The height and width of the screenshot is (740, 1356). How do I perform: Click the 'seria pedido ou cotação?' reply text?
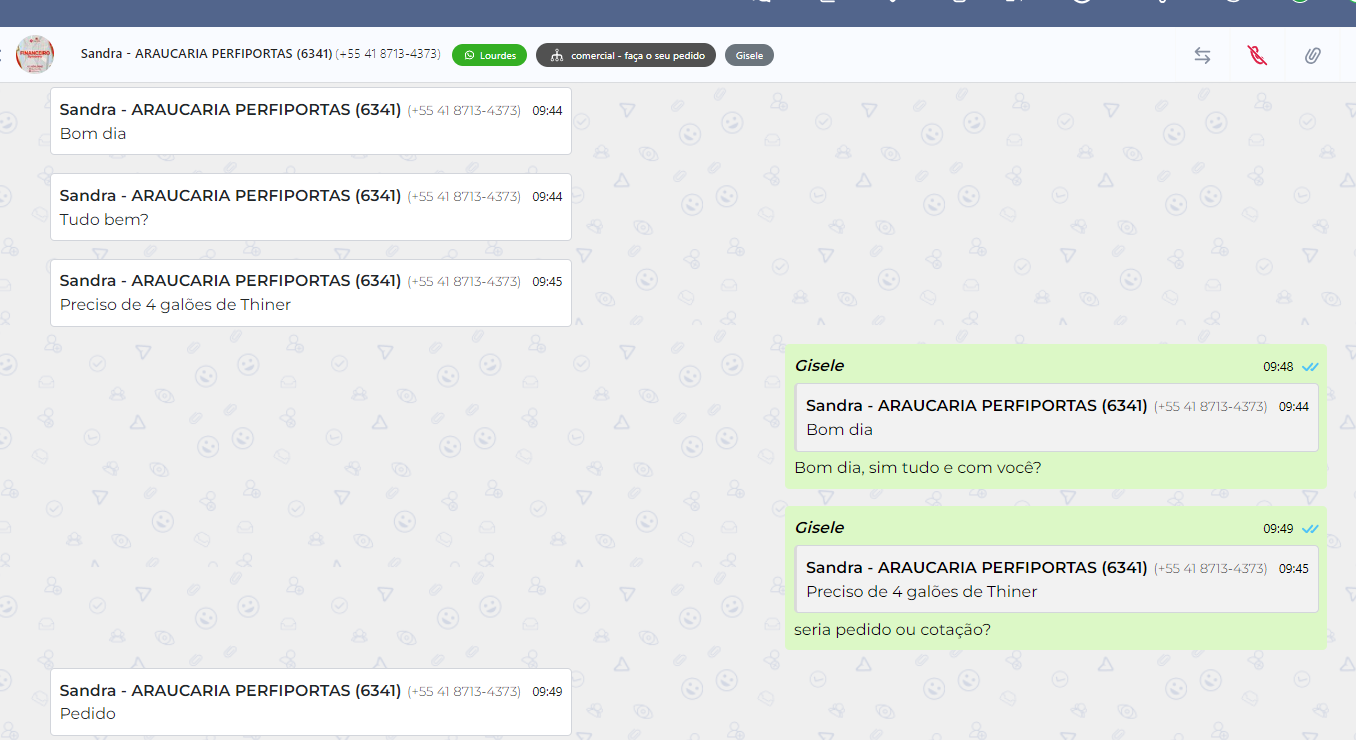pos(892,630)
